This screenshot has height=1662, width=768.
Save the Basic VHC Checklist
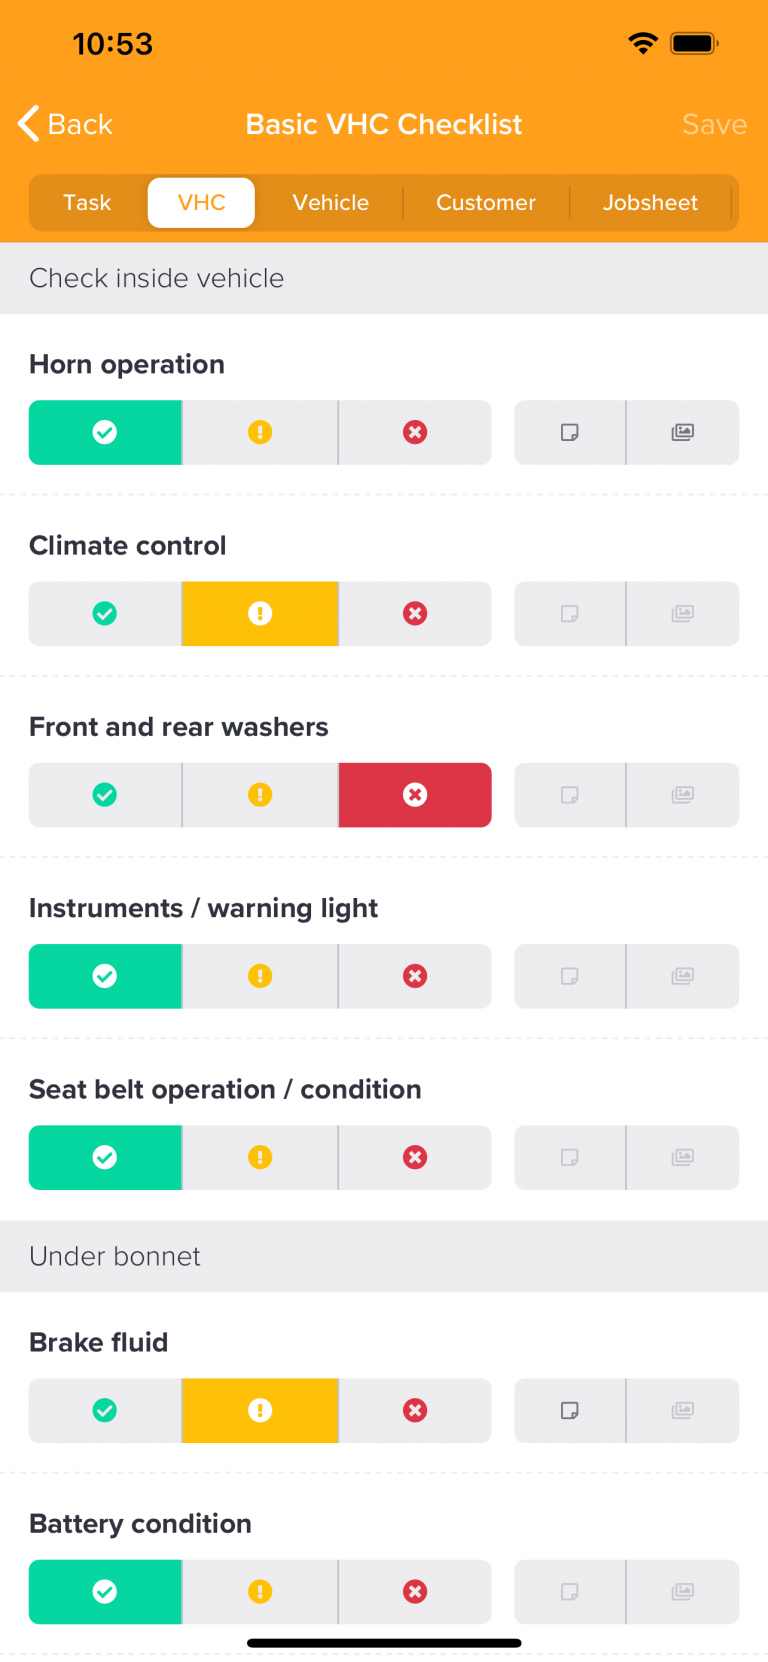point(714,124)
